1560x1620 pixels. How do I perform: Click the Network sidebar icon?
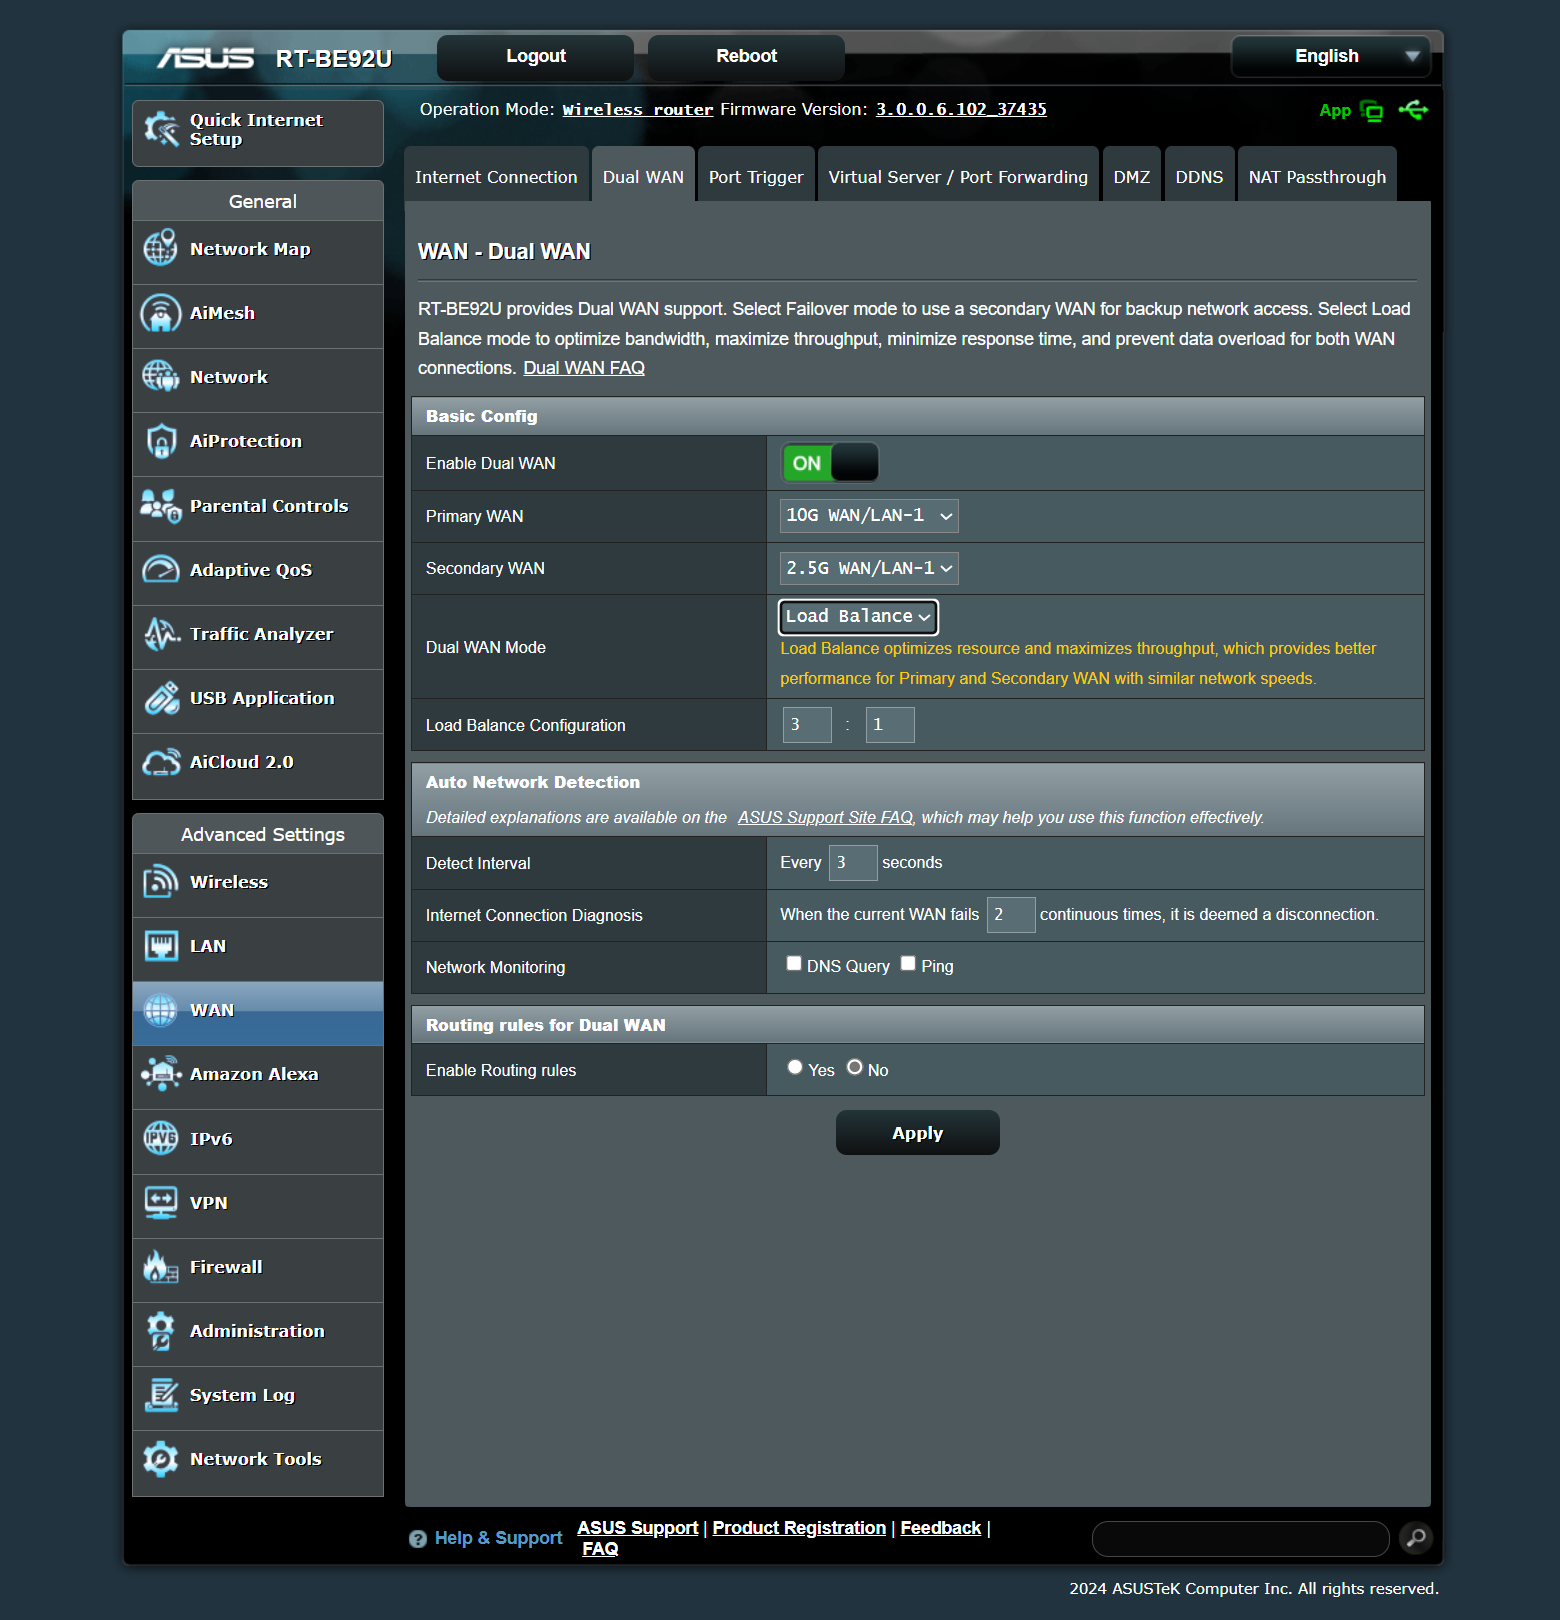click(160, 376)
